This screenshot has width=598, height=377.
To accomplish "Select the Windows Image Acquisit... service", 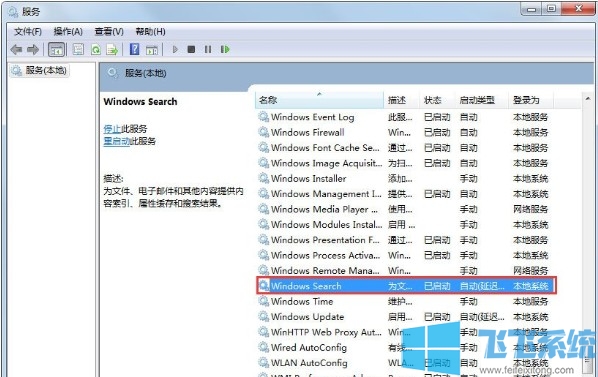I will coord(326,163).
